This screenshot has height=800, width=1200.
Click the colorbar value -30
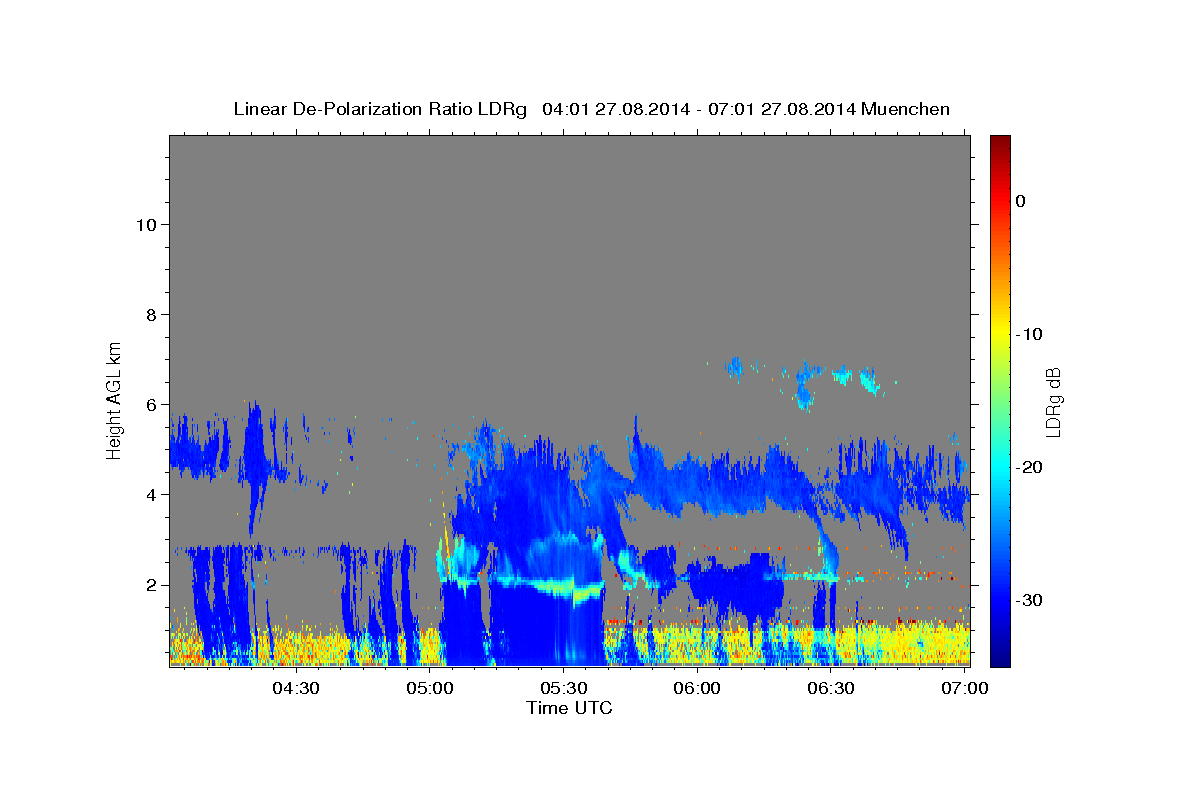coord(1029,600)
